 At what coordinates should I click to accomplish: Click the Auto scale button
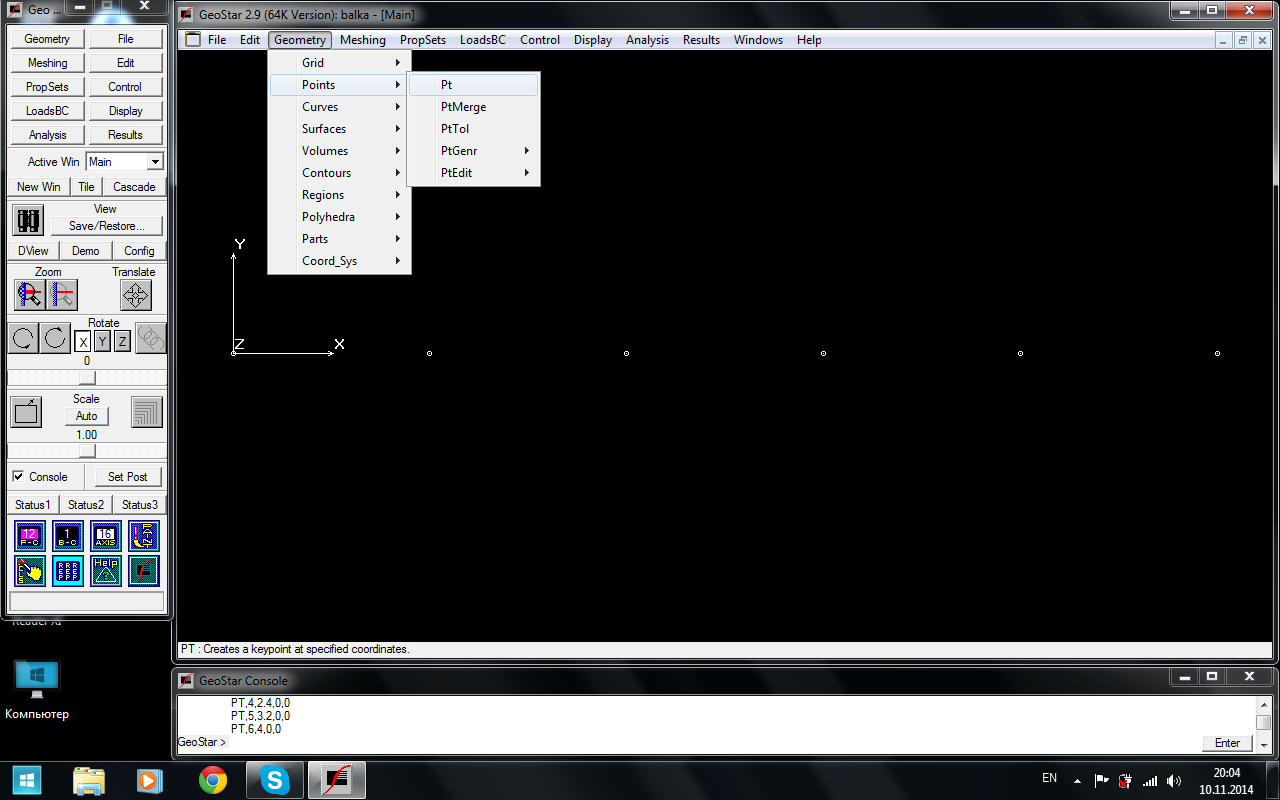click(87, 416)
